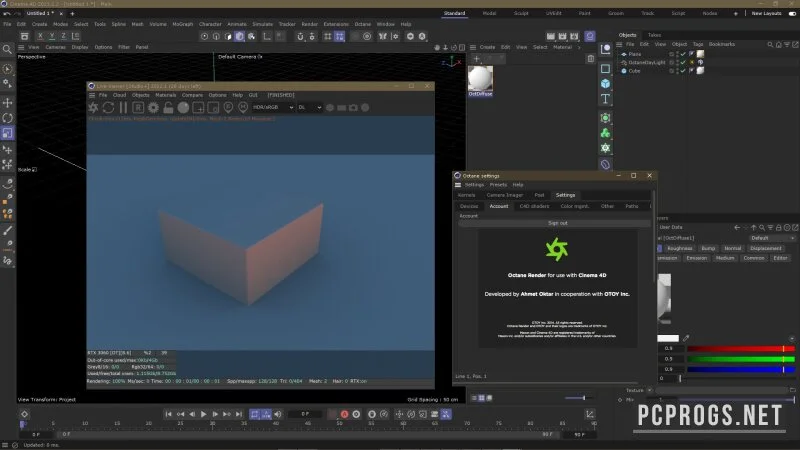Open viewport hamburger menu
800x450 pixels.
tap(21, 47)
